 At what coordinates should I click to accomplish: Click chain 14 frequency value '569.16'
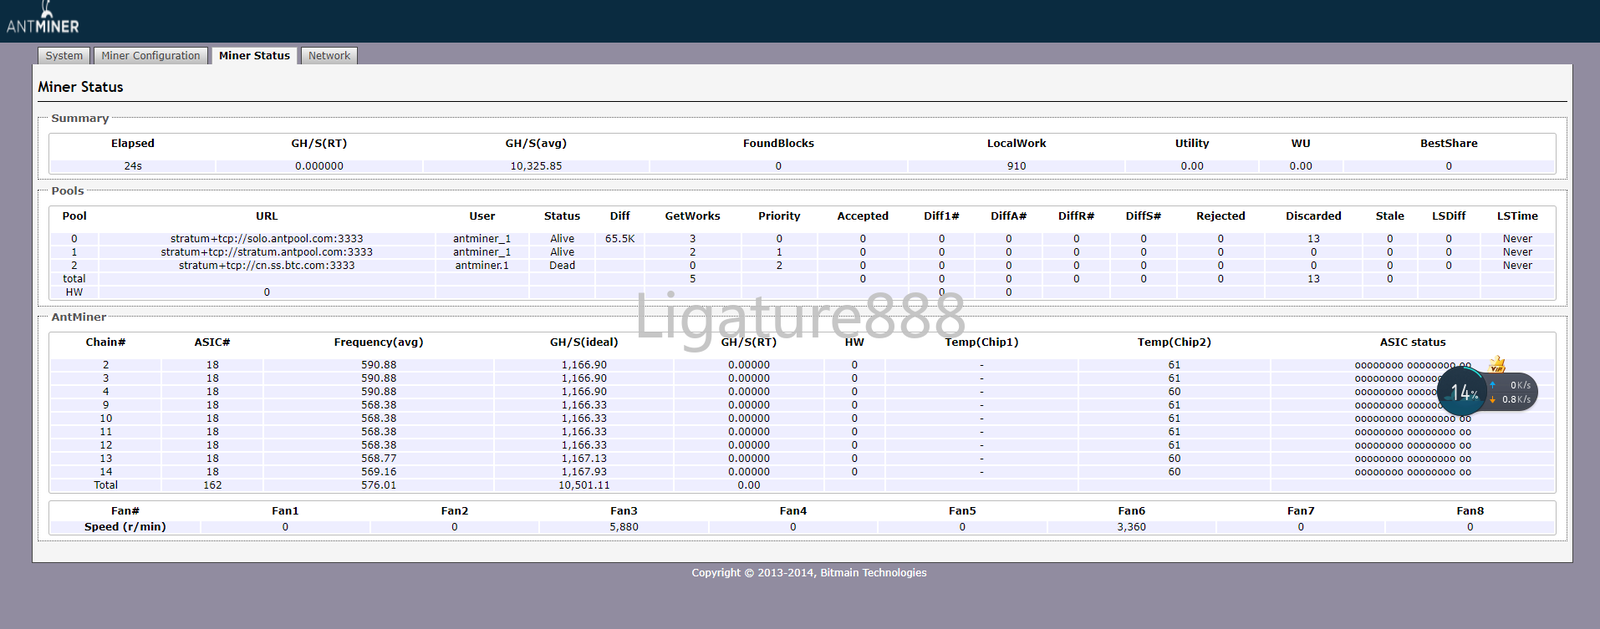[x=379, y=472]
